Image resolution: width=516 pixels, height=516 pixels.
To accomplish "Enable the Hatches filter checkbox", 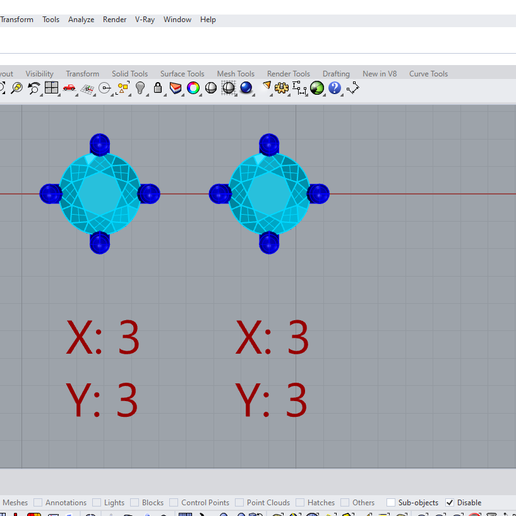I will [x=300, y=502].
